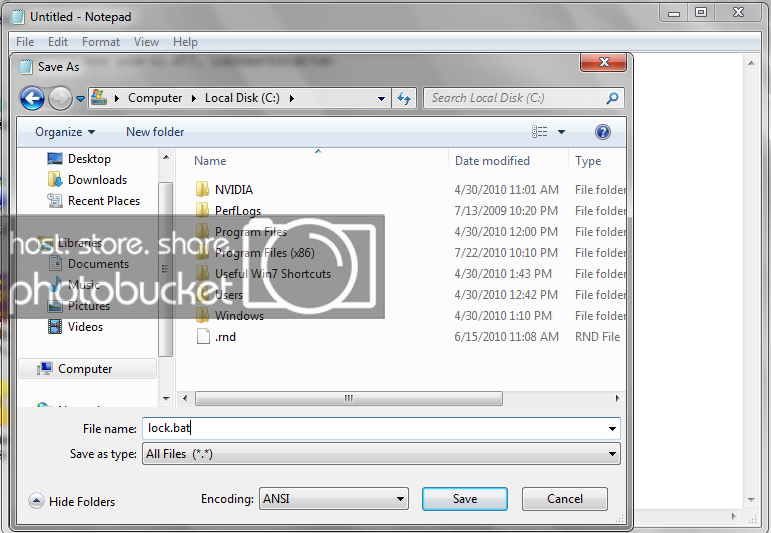Select the Useful Win7 Shortcuts folder
The height and width of the screenshot is (533, 771).
[x=273, y=274]
